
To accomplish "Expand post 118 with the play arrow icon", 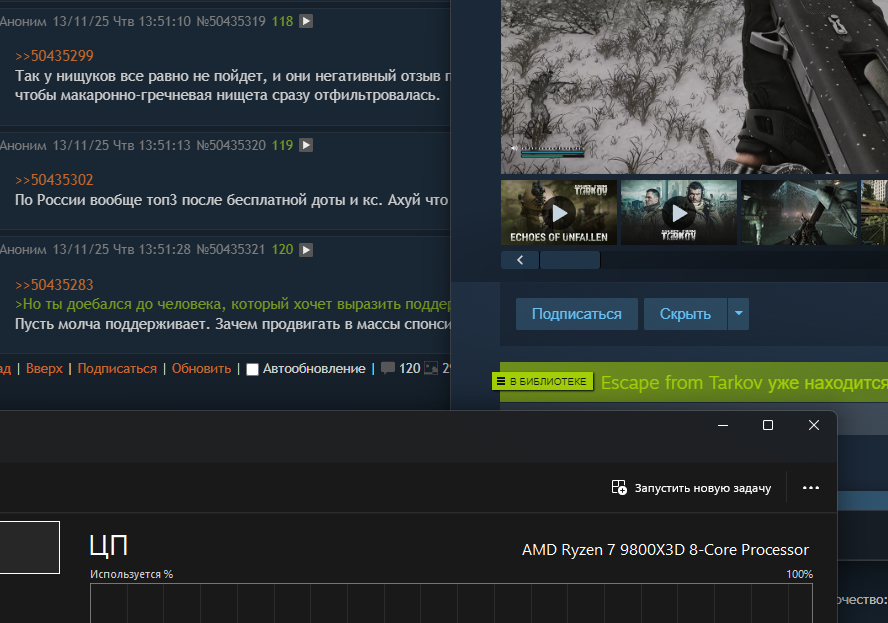I will tap(306, 22).
